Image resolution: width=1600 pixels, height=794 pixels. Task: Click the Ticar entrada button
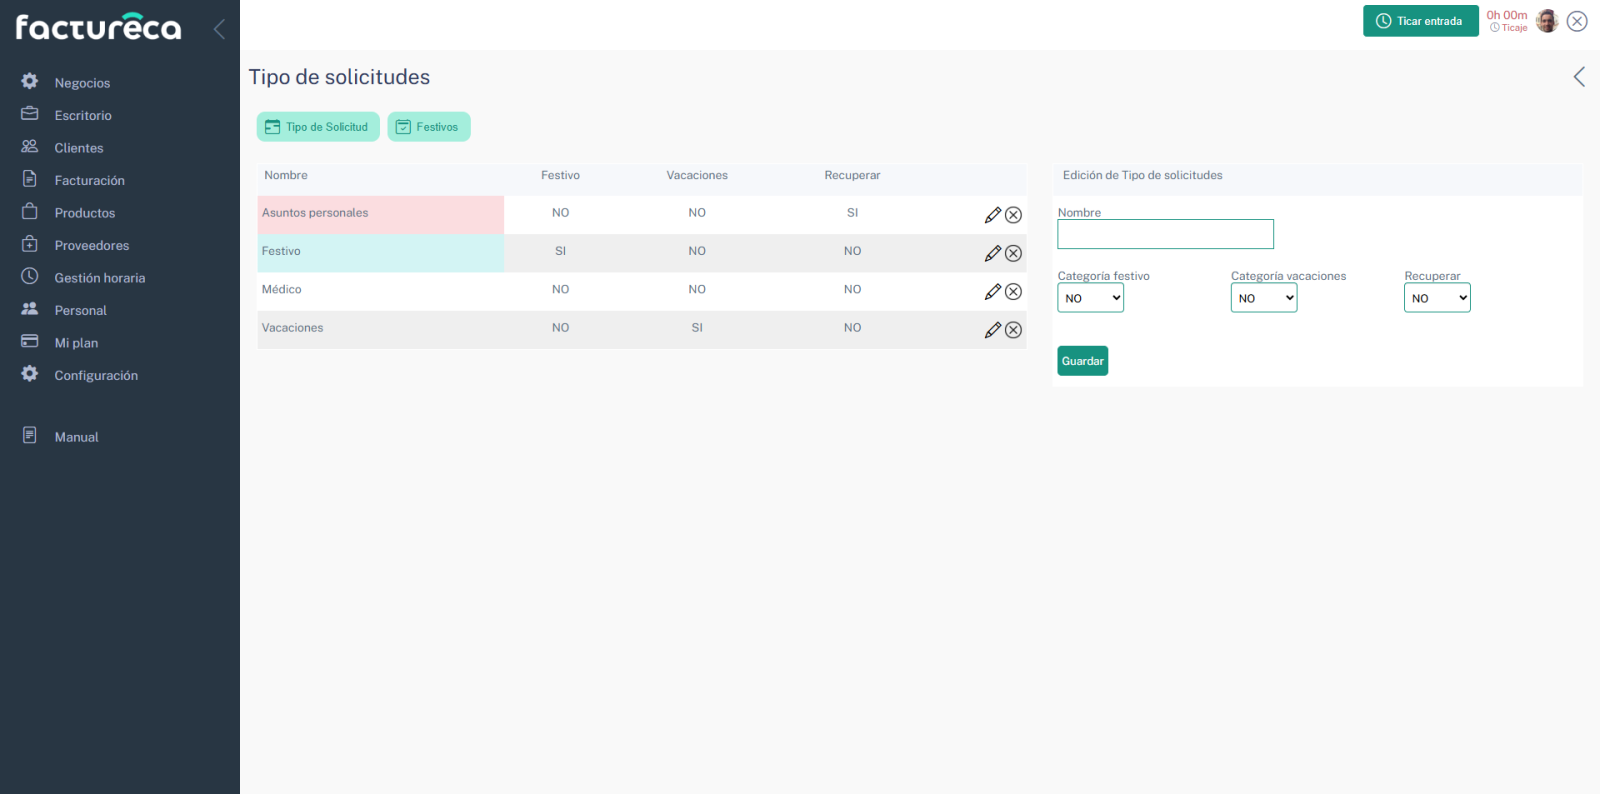coord(1420,21)
